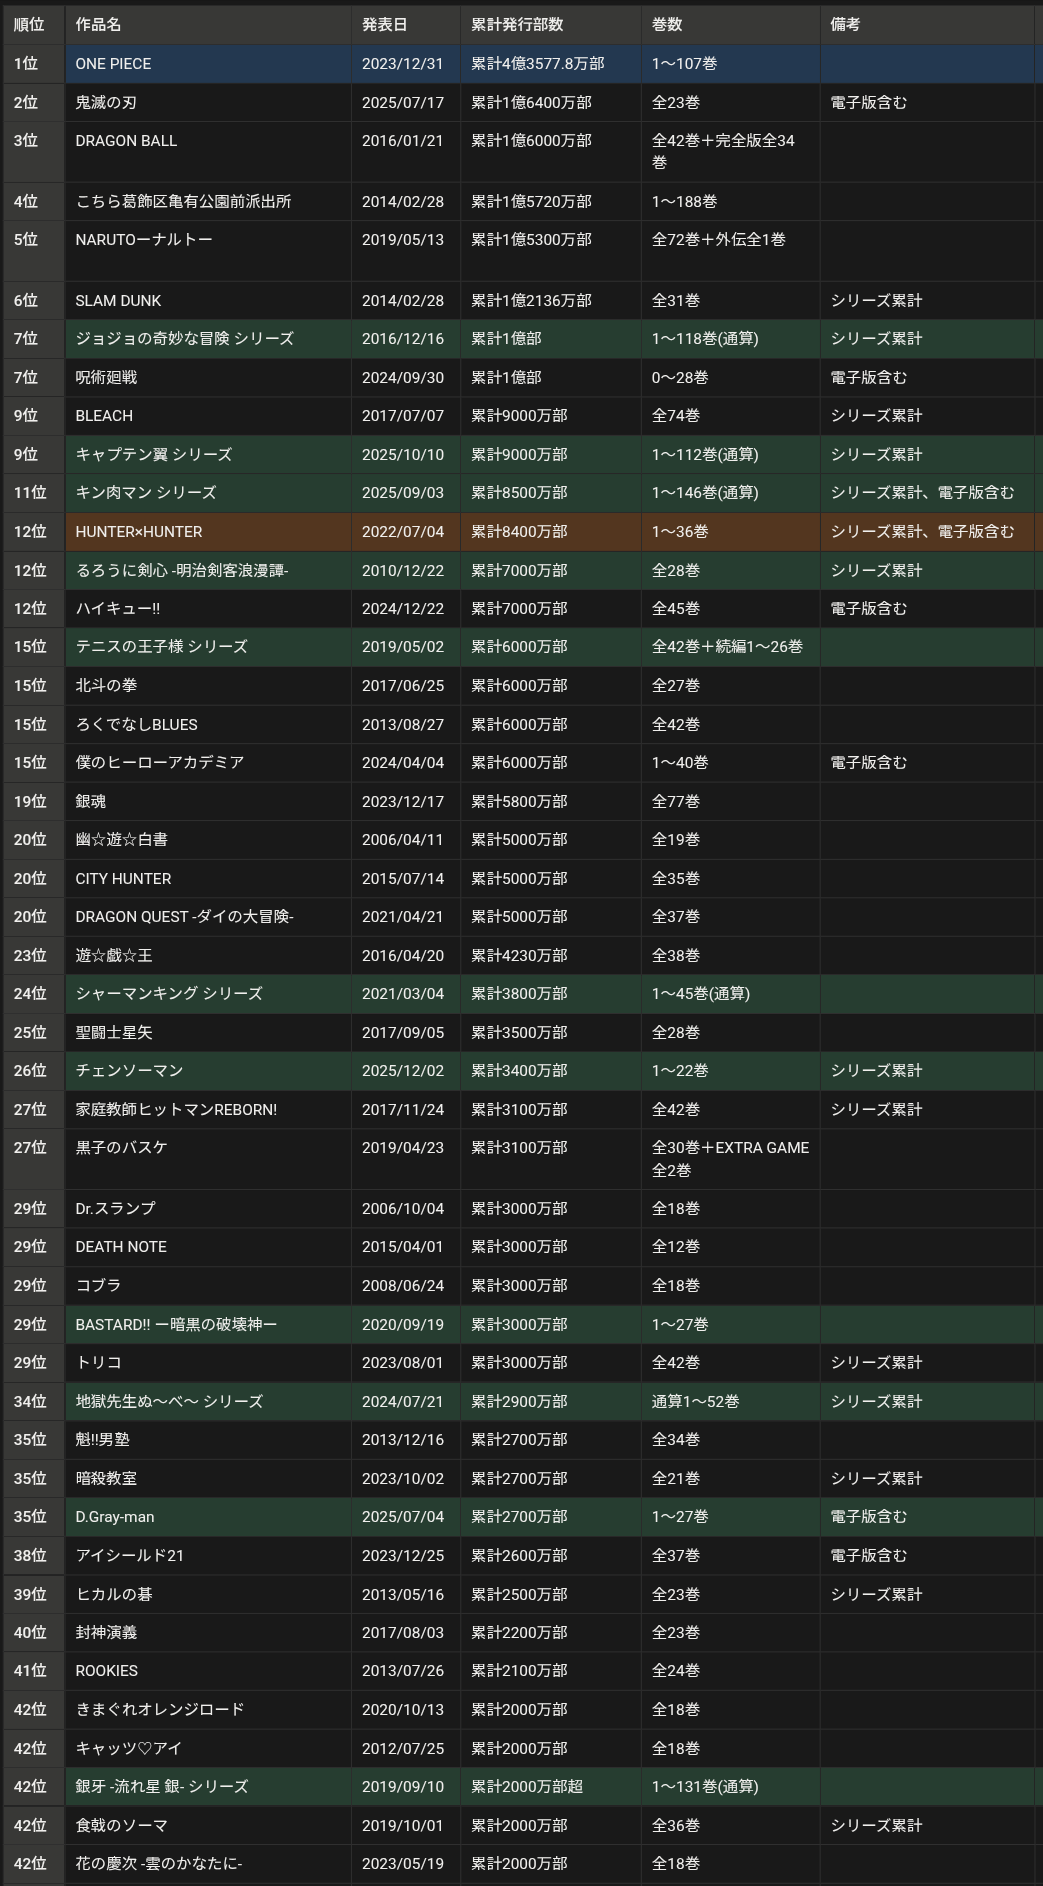Screen dimensions: 1043x1886
Task: Select the DRAGON BALL title cell
Action: point(208,151)
